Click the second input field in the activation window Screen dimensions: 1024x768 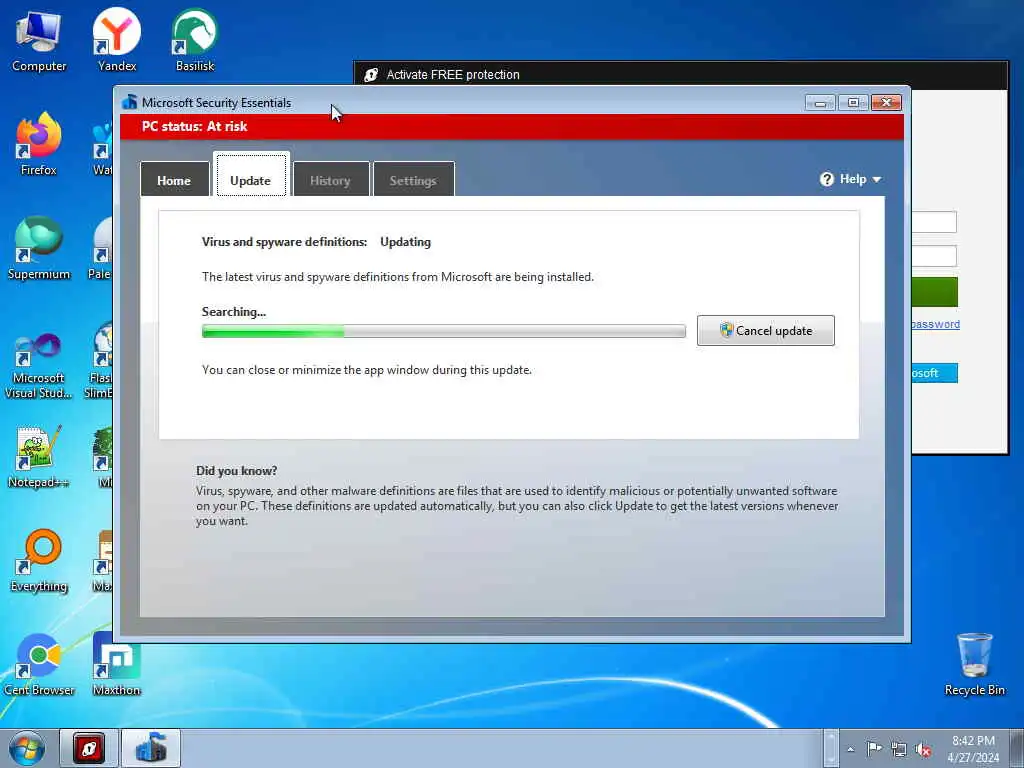[x=935, y=255]
